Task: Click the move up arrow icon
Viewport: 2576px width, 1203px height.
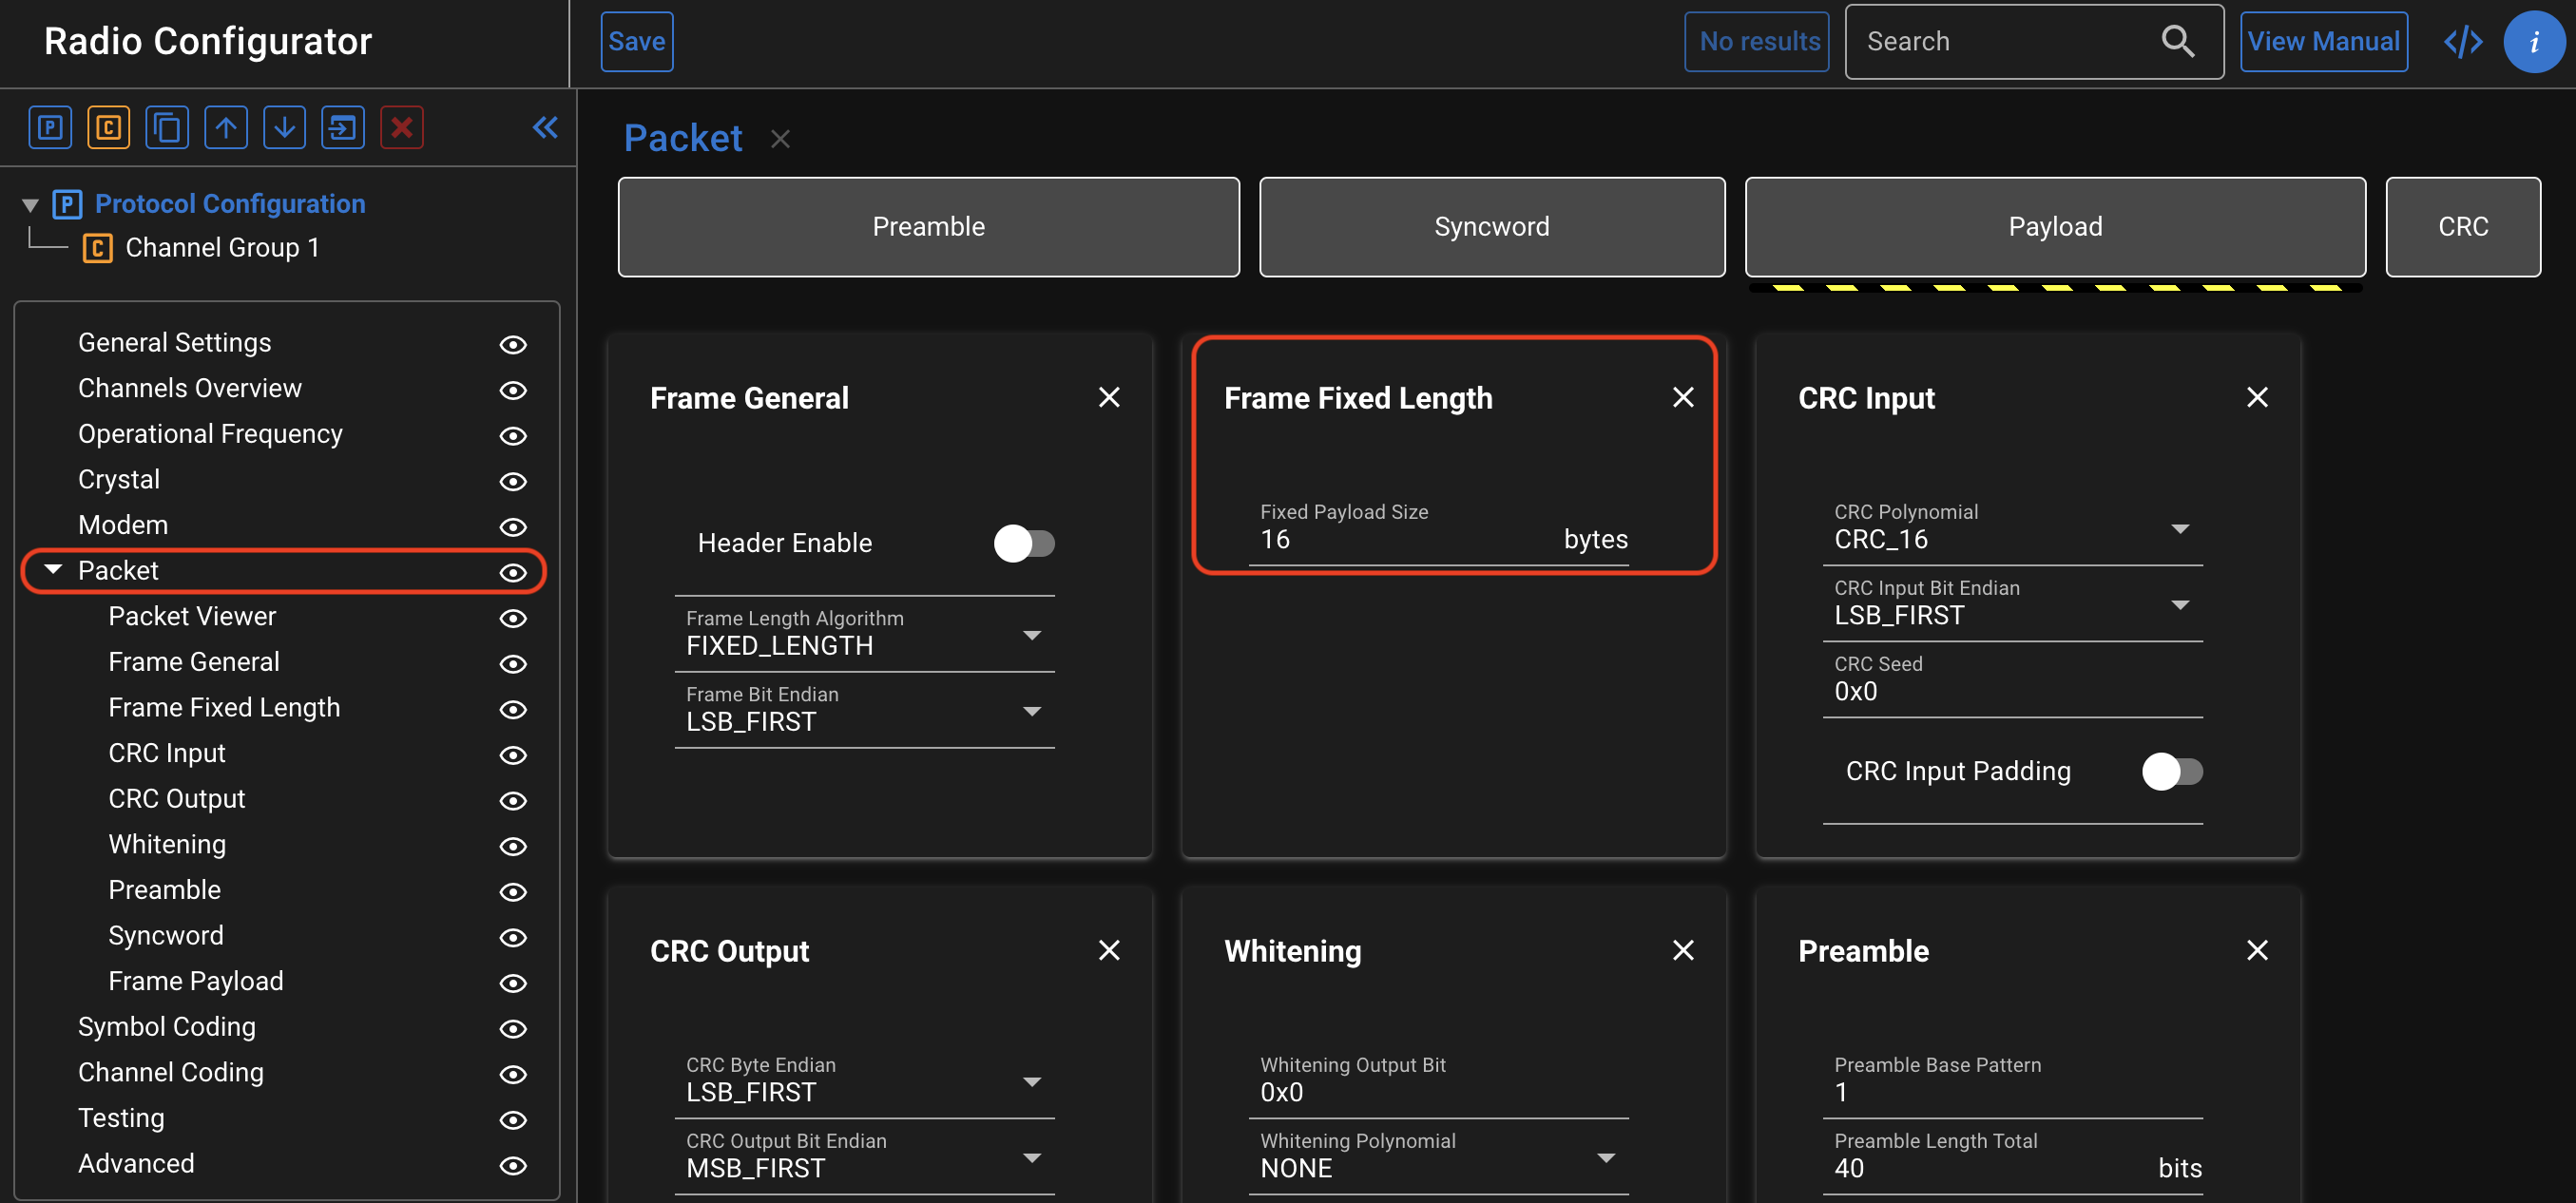Action: (x=226, y=127)
